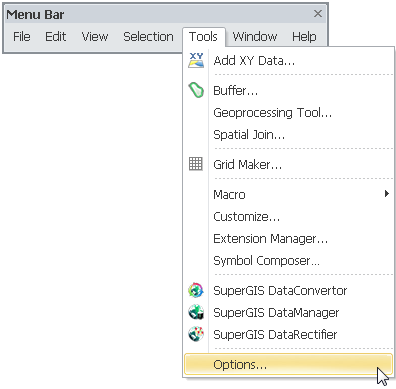Open the Window menu
Image resolution: width=396 pixels, height=389 pixels.
click(255, 36)
